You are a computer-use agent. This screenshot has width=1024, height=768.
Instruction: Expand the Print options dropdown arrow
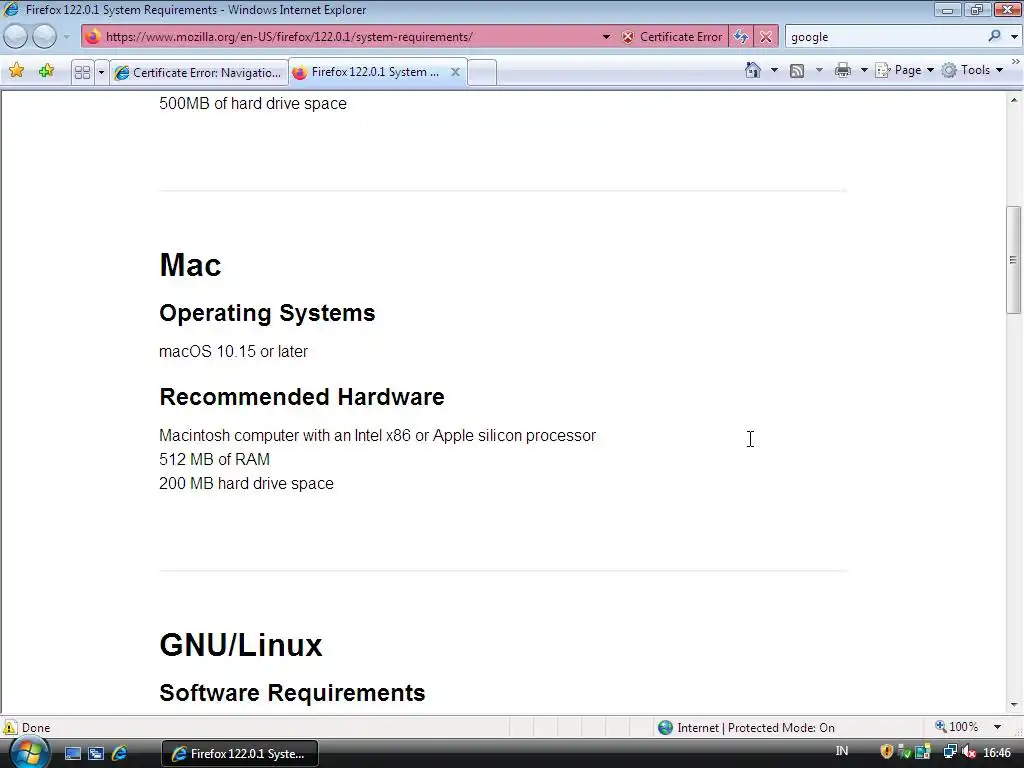(x=864, y=70)
